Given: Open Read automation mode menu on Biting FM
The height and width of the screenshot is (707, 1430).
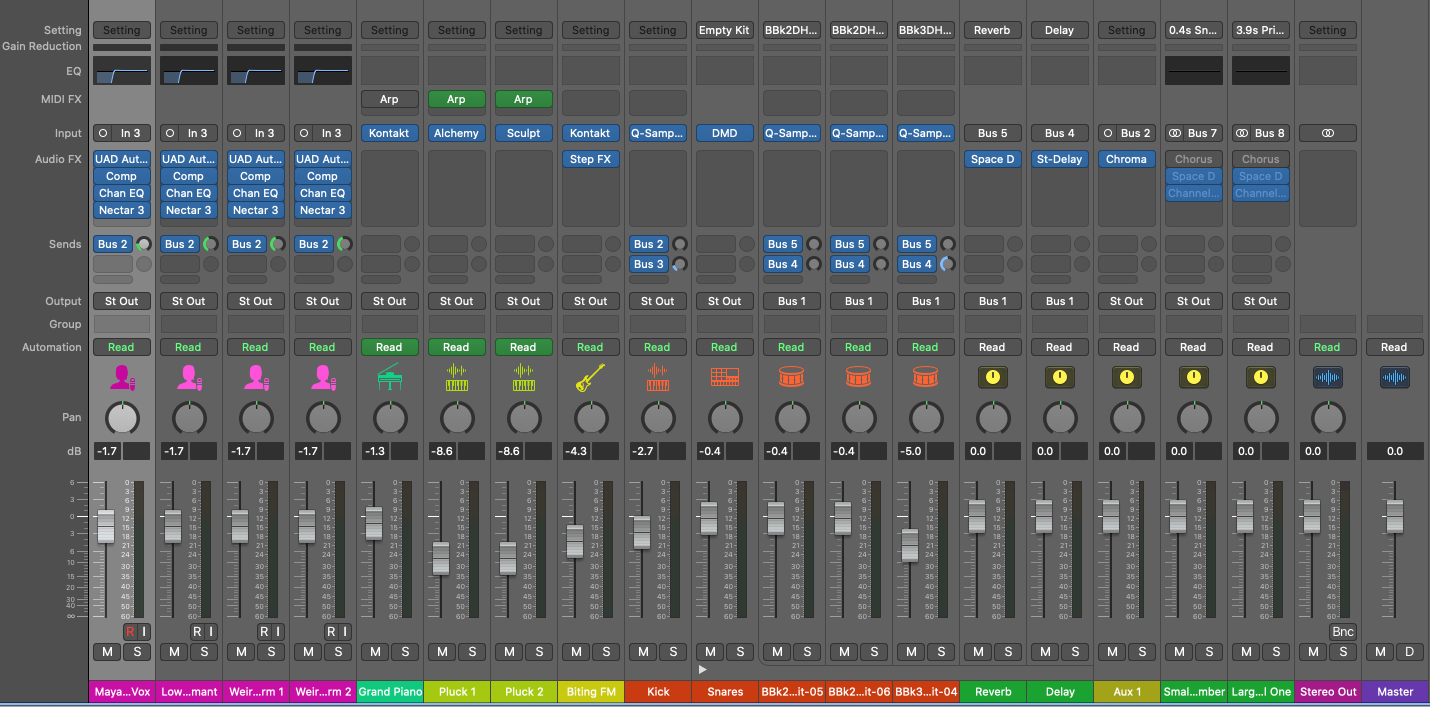Looking at the screenshot, I should pos(590,347).
